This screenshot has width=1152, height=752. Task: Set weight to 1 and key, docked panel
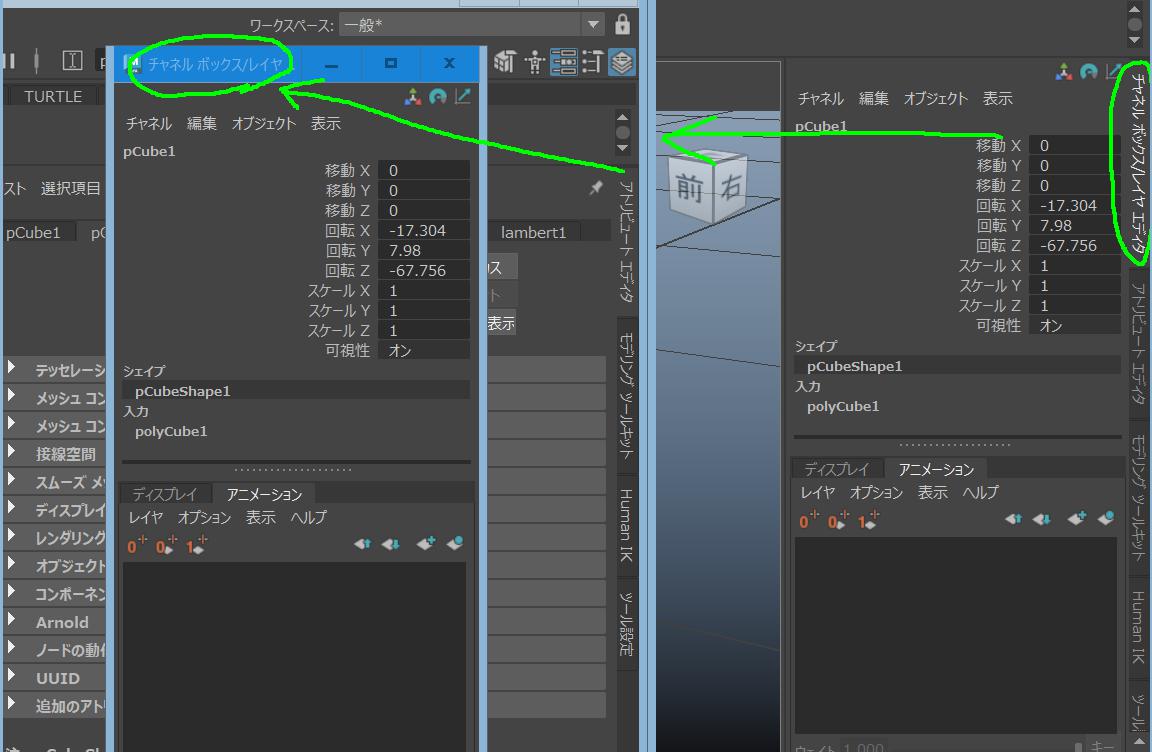pyautogui.click(x=868, y=521)
